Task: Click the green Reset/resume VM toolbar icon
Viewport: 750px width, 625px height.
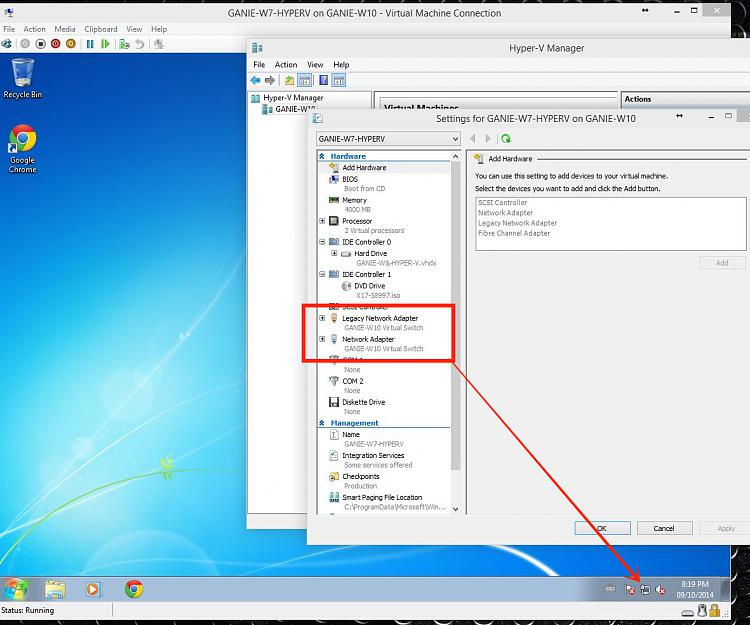Action: tap(105, 44)
